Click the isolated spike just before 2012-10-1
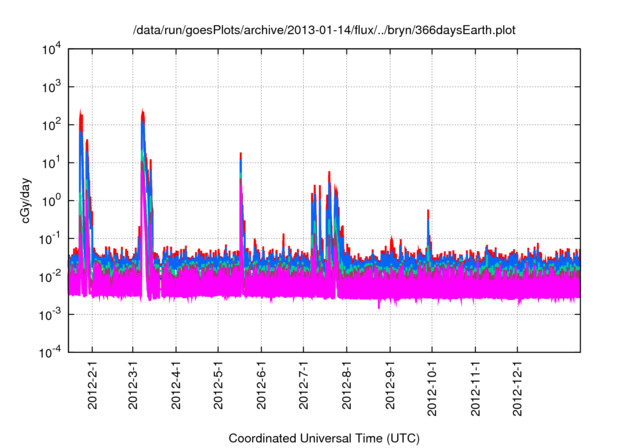 pyautogui.click(x=428, y=215)
